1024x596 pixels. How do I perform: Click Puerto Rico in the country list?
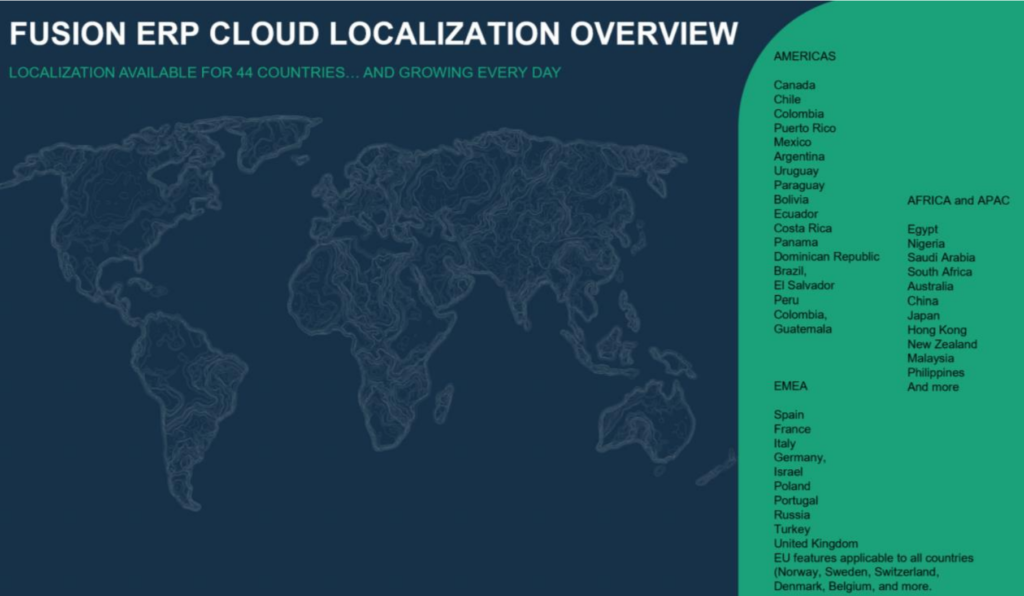point(804,129)
